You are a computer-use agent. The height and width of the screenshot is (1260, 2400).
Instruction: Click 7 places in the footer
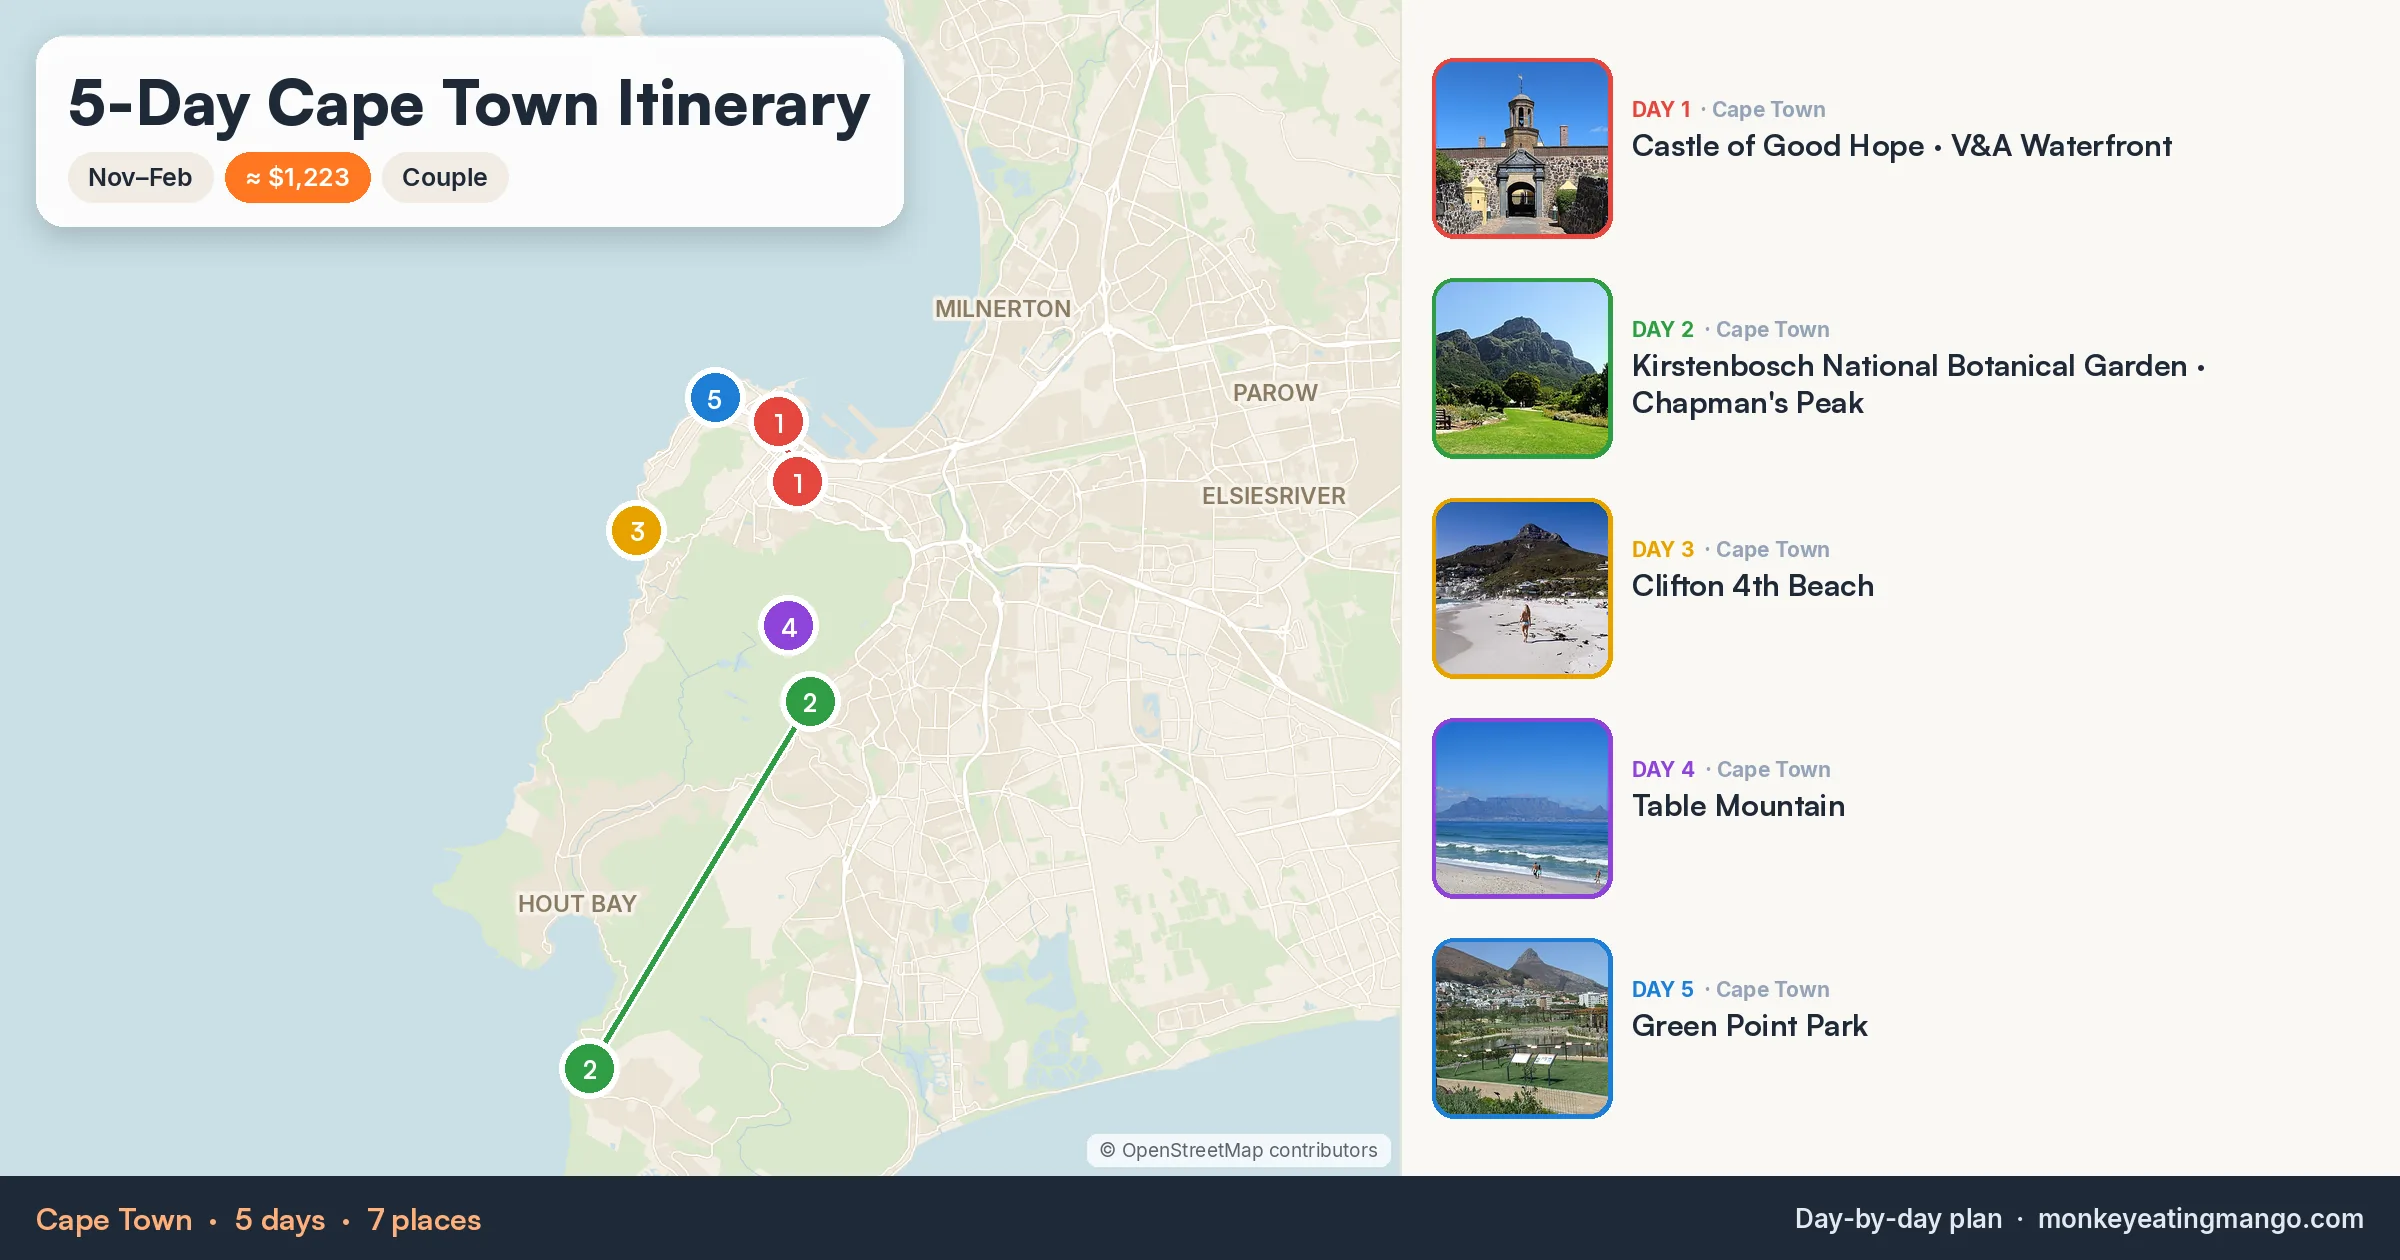[424, 1220]
